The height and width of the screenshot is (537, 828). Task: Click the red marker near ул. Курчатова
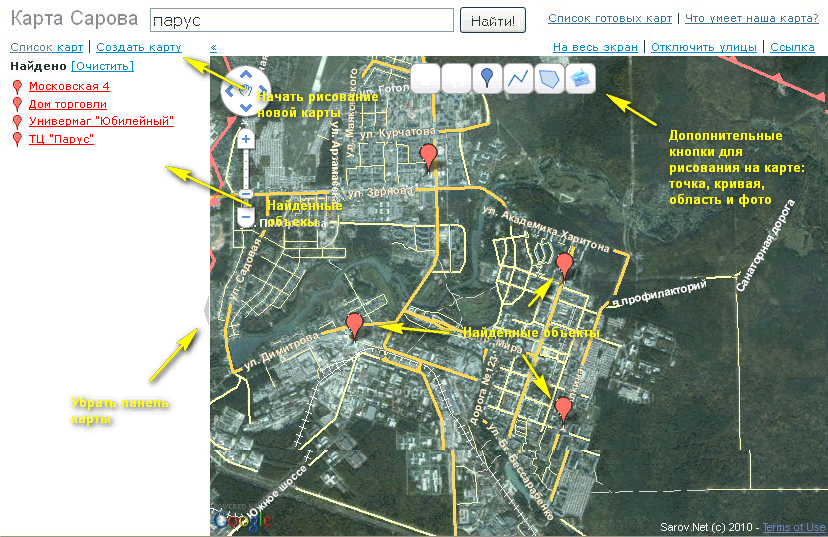click(429, 157)
